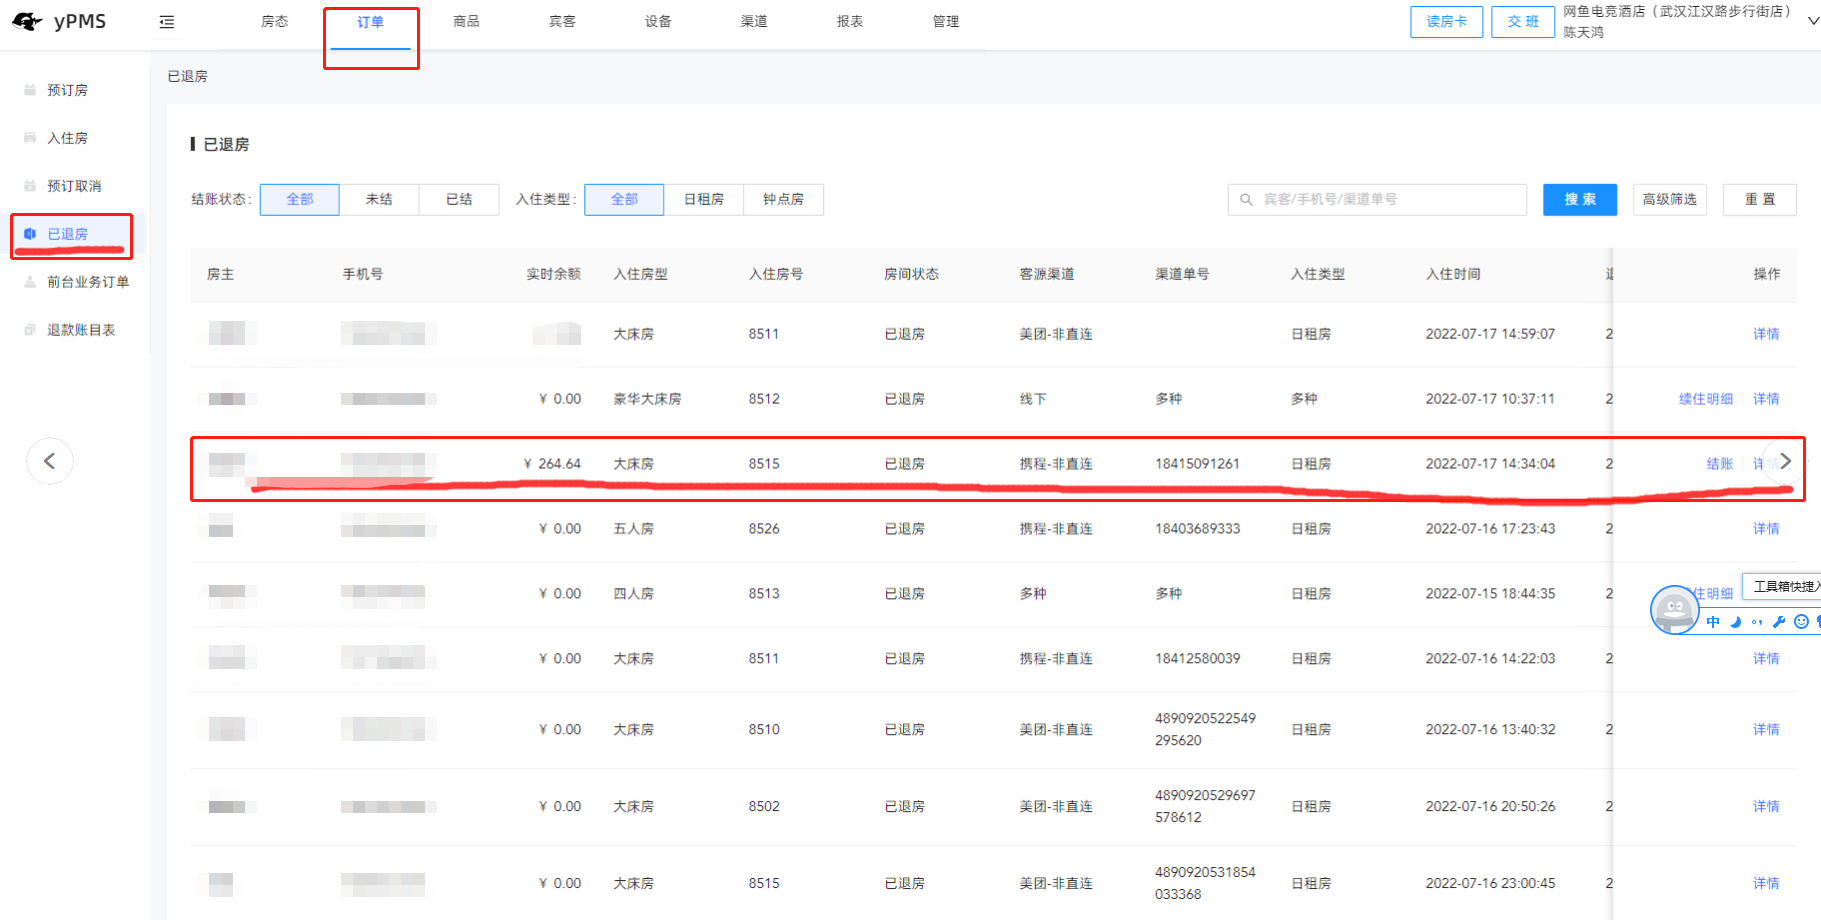Open 续住明细 link for room 8512
1821x920 pixels.
[1706, 399]
